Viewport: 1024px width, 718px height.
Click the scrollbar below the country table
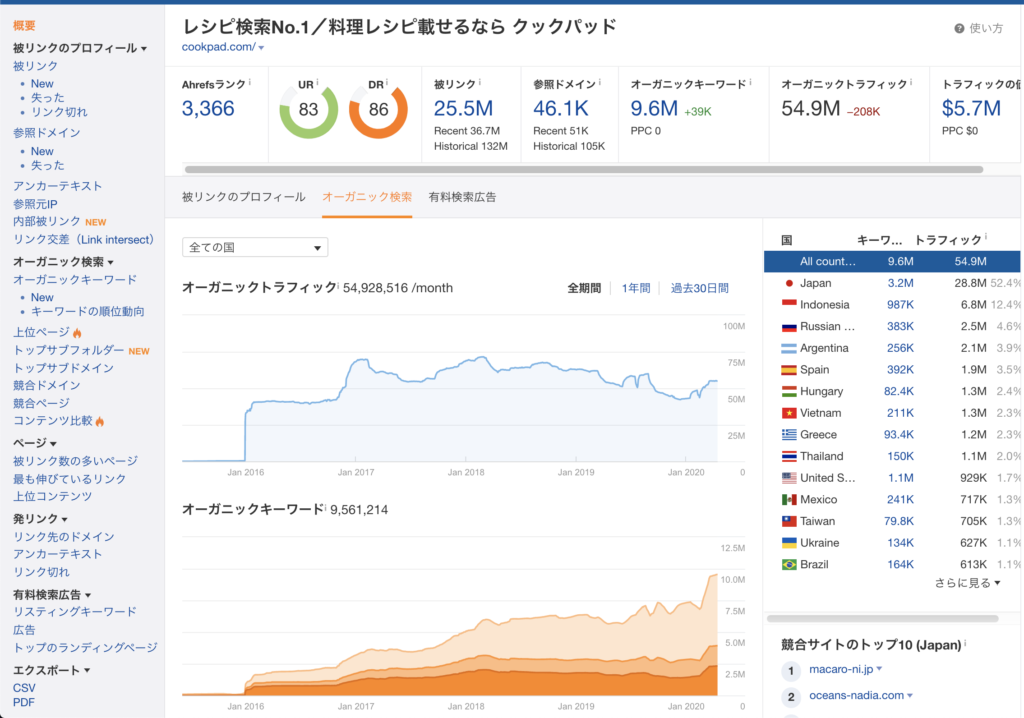click(882, 618)
